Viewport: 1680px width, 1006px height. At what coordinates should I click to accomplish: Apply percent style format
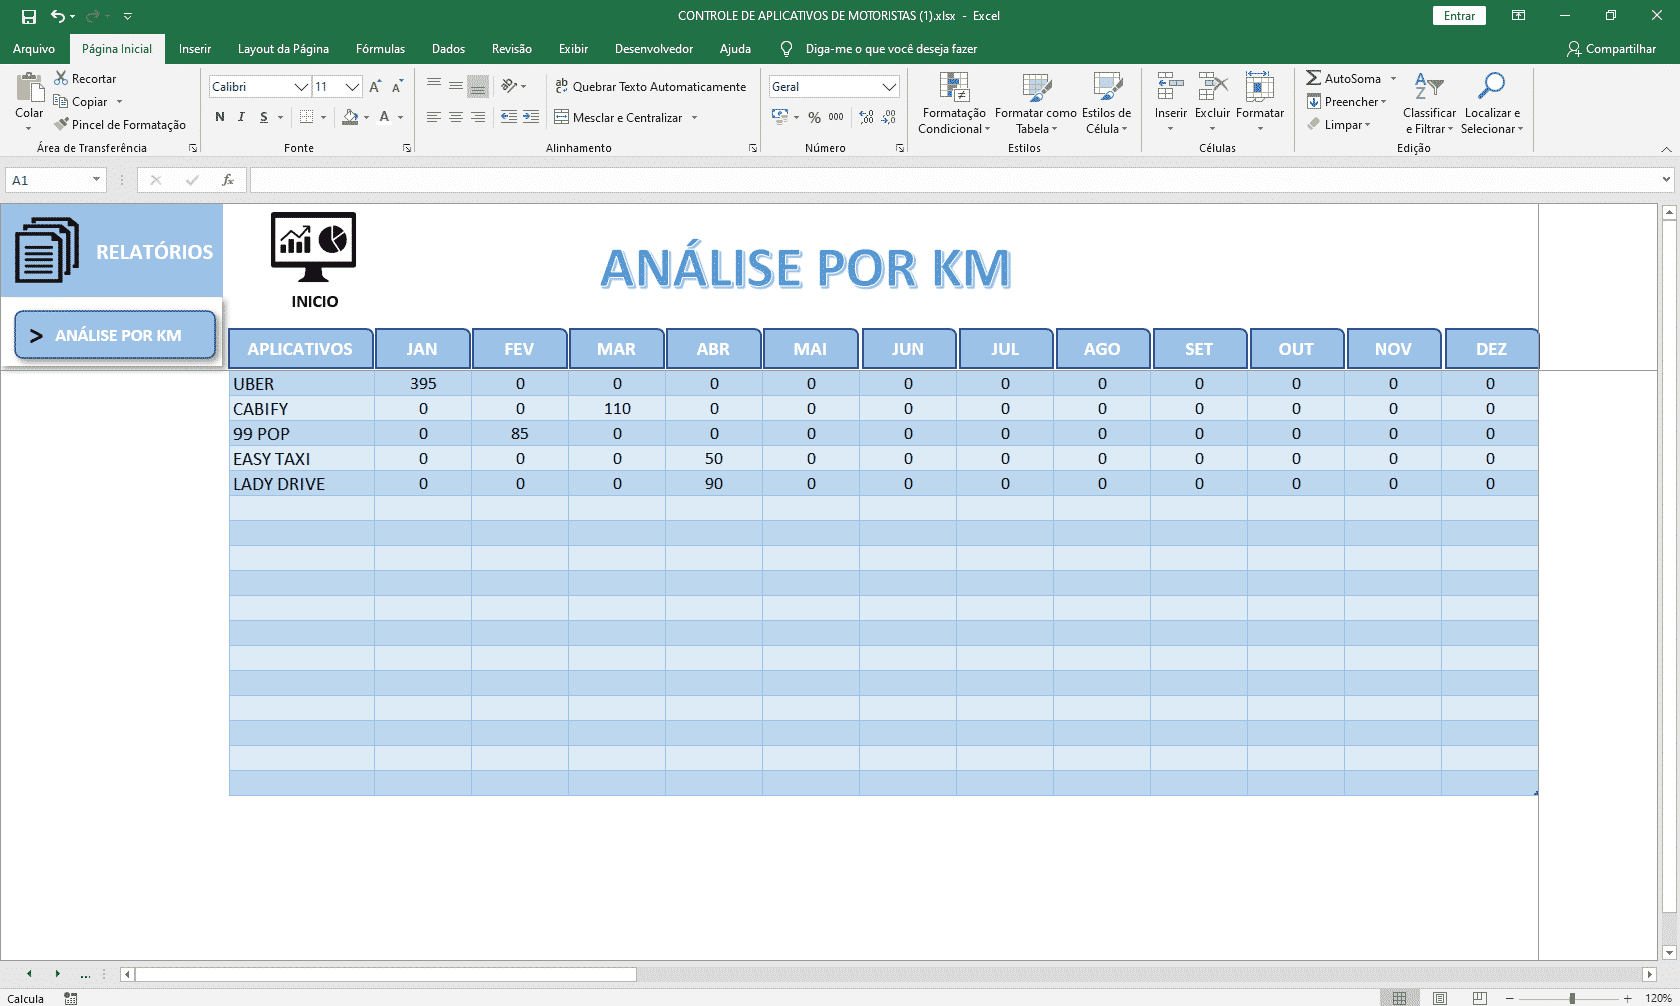(814, 117)
